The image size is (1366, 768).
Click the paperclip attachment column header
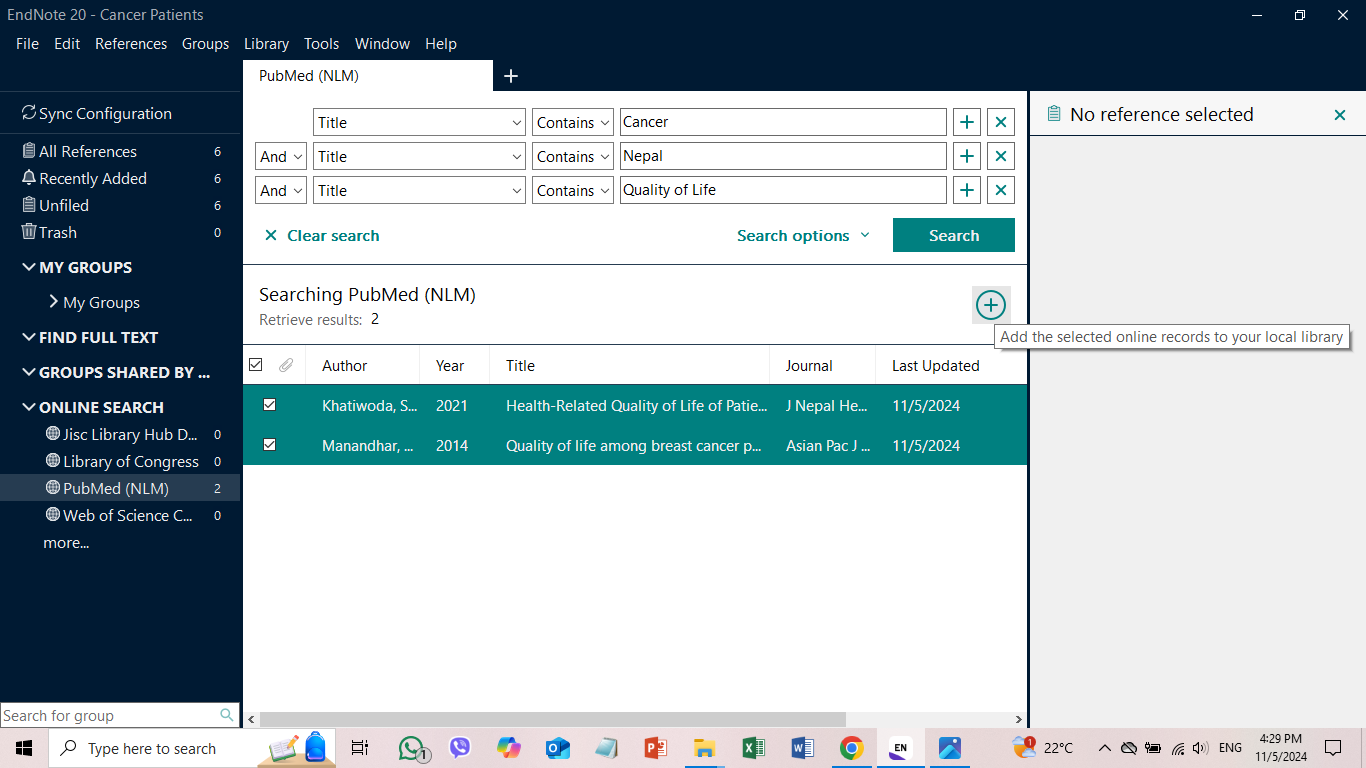tap(286, 365)
